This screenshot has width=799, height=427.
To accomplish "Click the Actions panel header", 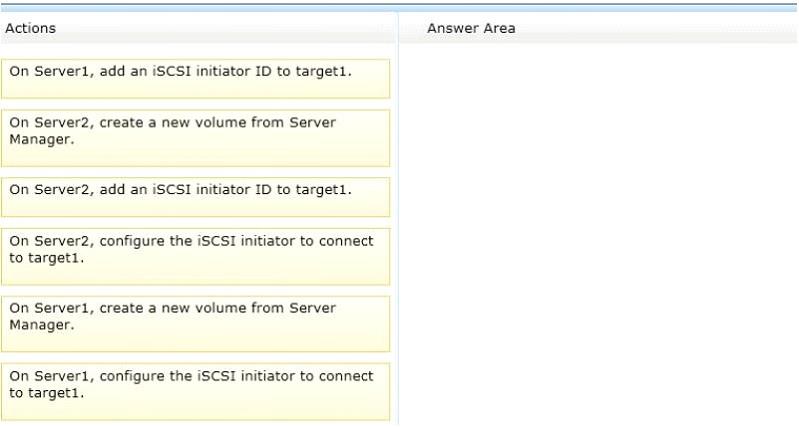I will [x=198, y=29].
